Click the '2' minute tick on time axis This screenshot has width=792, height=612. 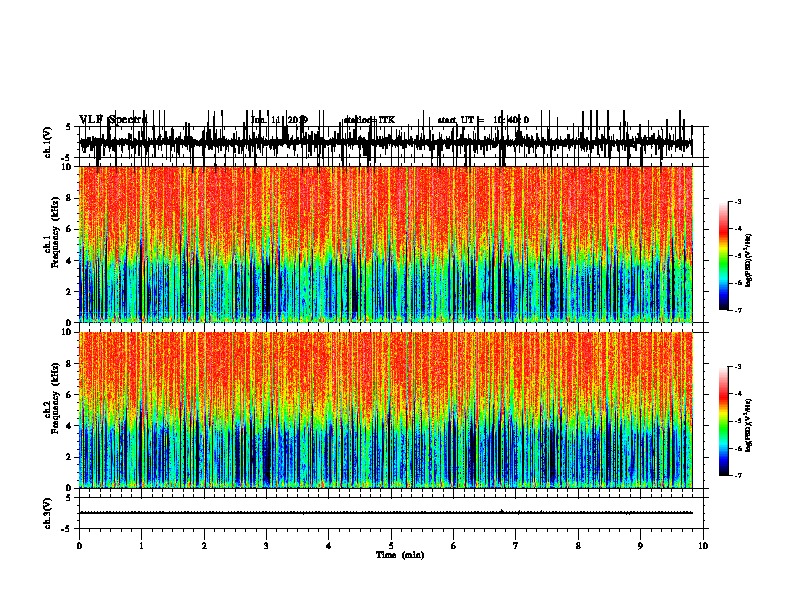pos(204,546)
